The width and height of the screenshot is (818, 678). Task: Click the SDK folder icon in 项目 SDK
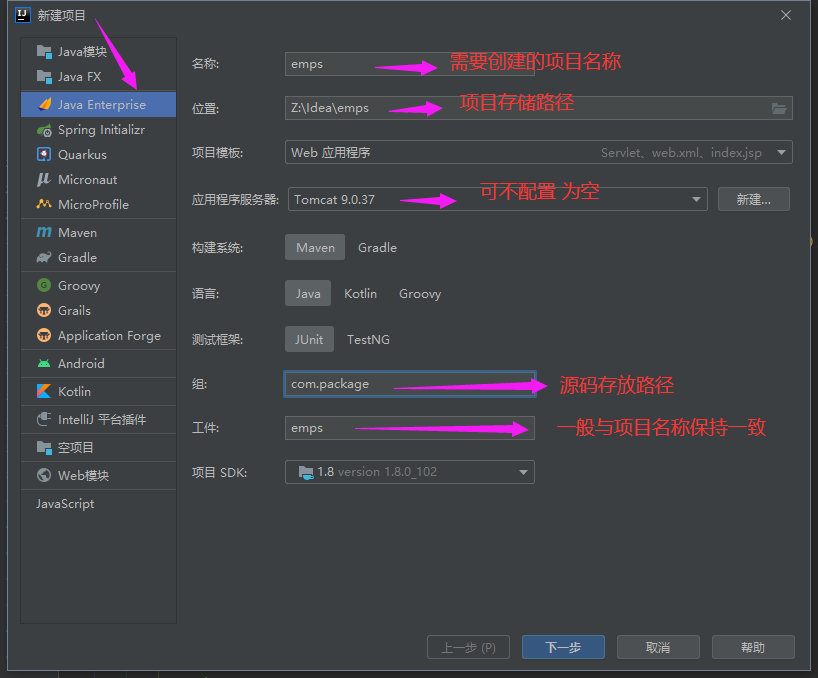point(306,472)
